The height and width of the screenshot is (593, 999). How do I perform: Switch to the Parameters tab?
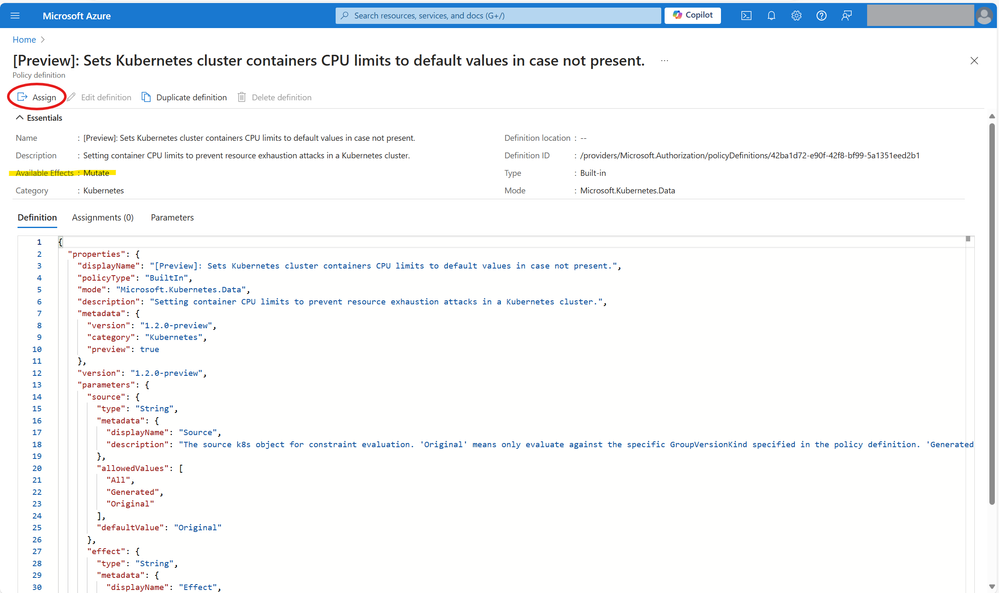172,217
